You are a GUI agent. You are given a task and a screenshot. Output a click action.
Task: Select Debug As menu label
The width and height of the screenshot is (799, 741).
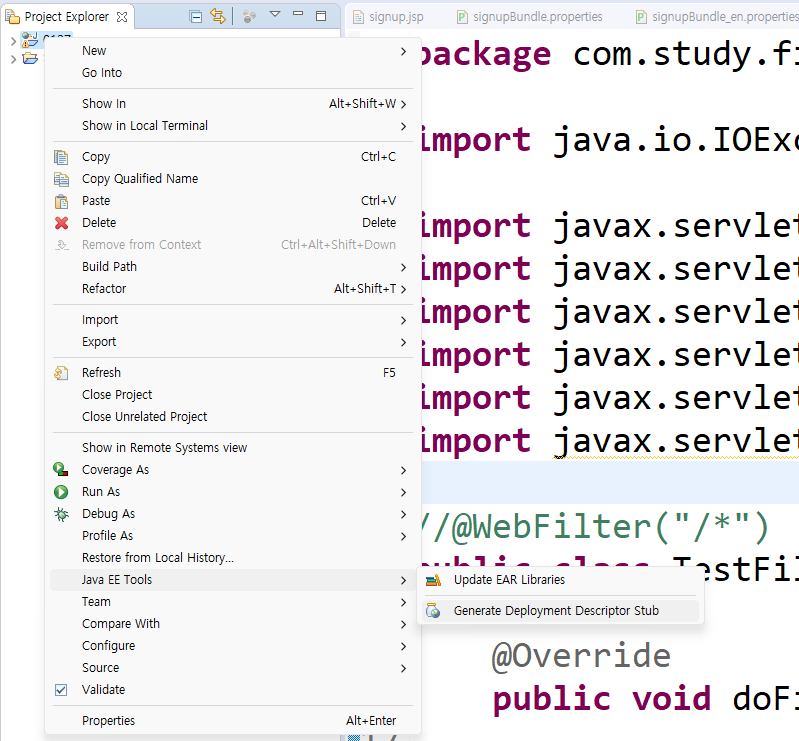(109, 514)
